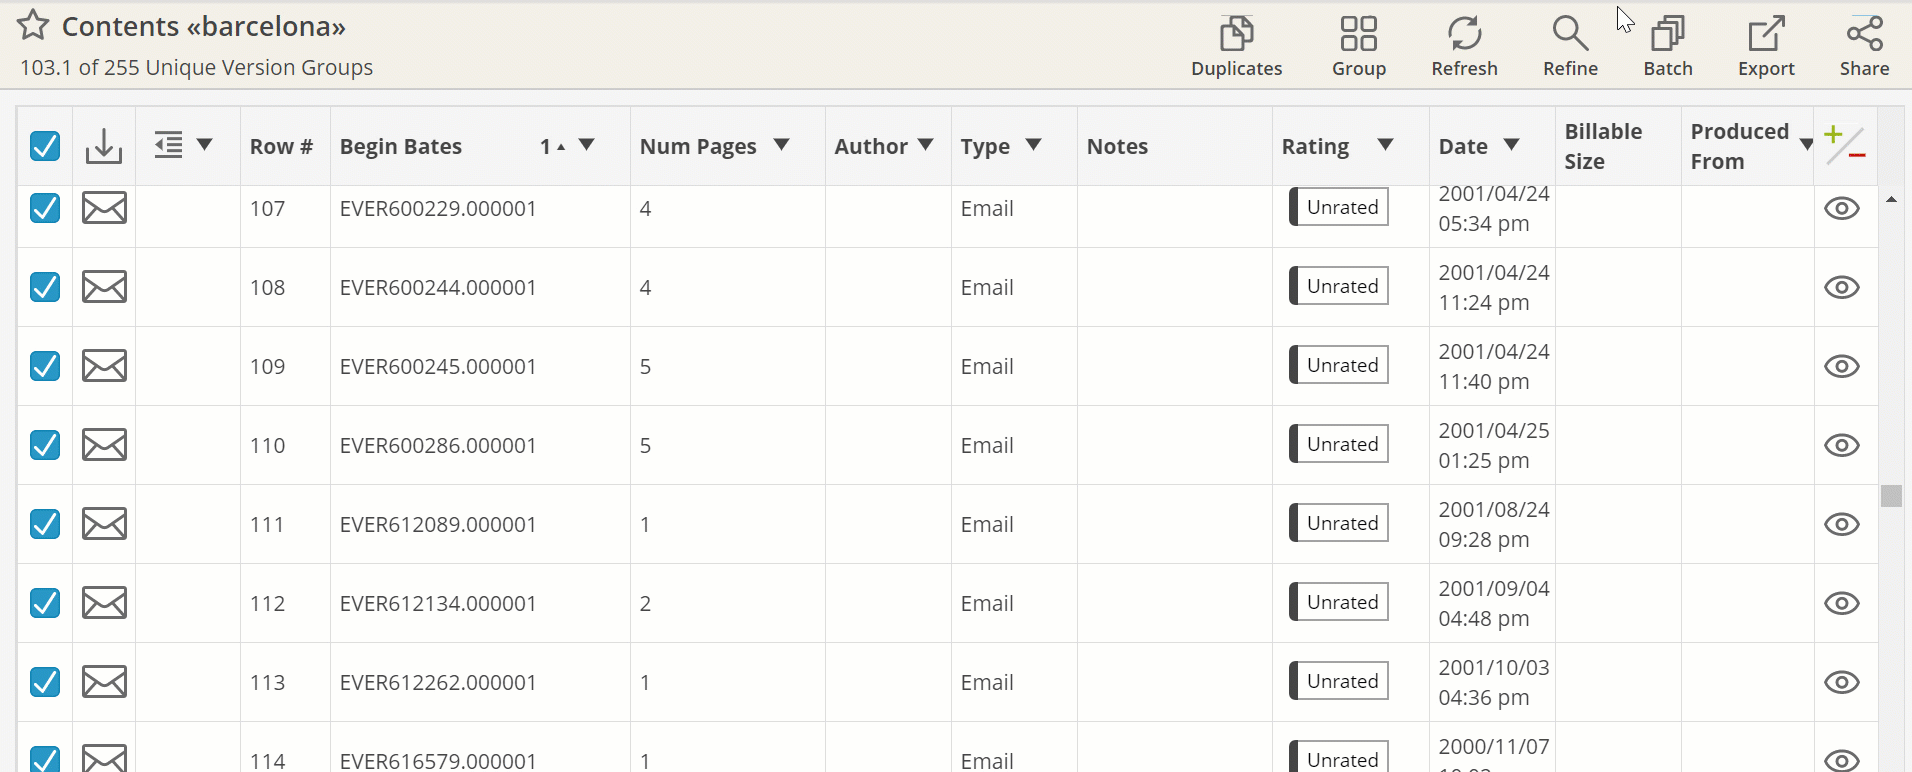Preview row 113 with the eye icon
This screenshot has width=1912, height=772.
click(x=1841, y=682)
